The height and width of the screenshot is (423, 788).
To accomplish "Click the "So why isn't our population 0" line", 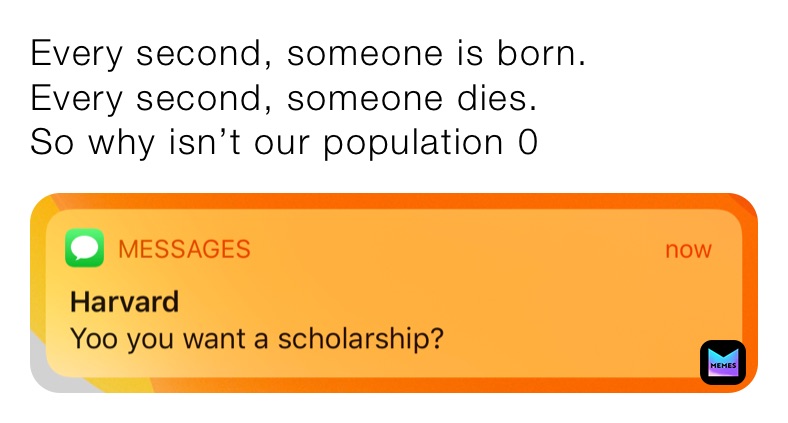I will [x=283, y=143].
